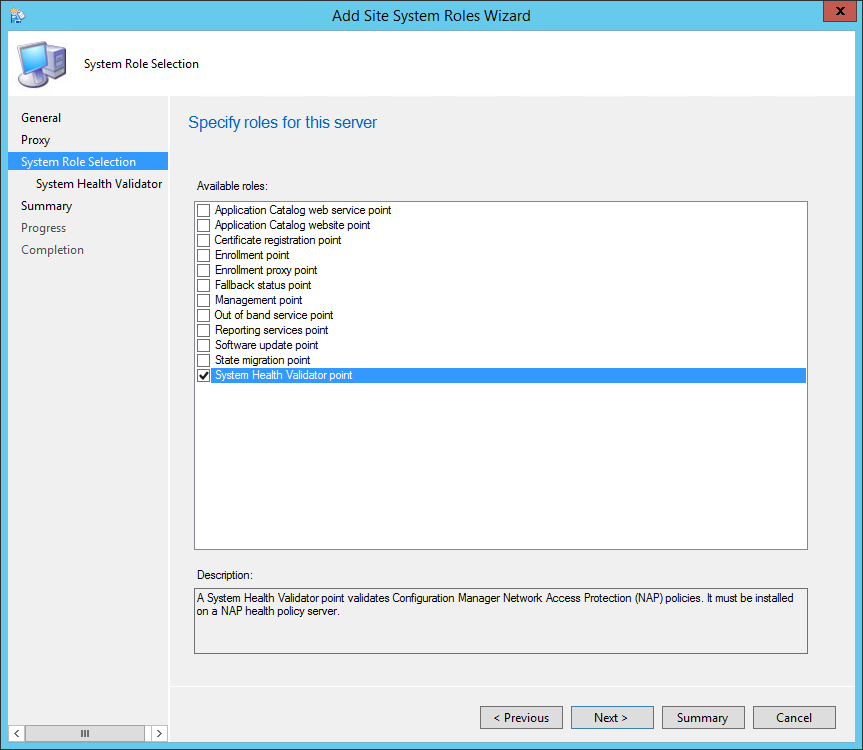This screenshot has width=863, height=750.
Task: Click the Summary button at bottom
Action: click(703, 718)
